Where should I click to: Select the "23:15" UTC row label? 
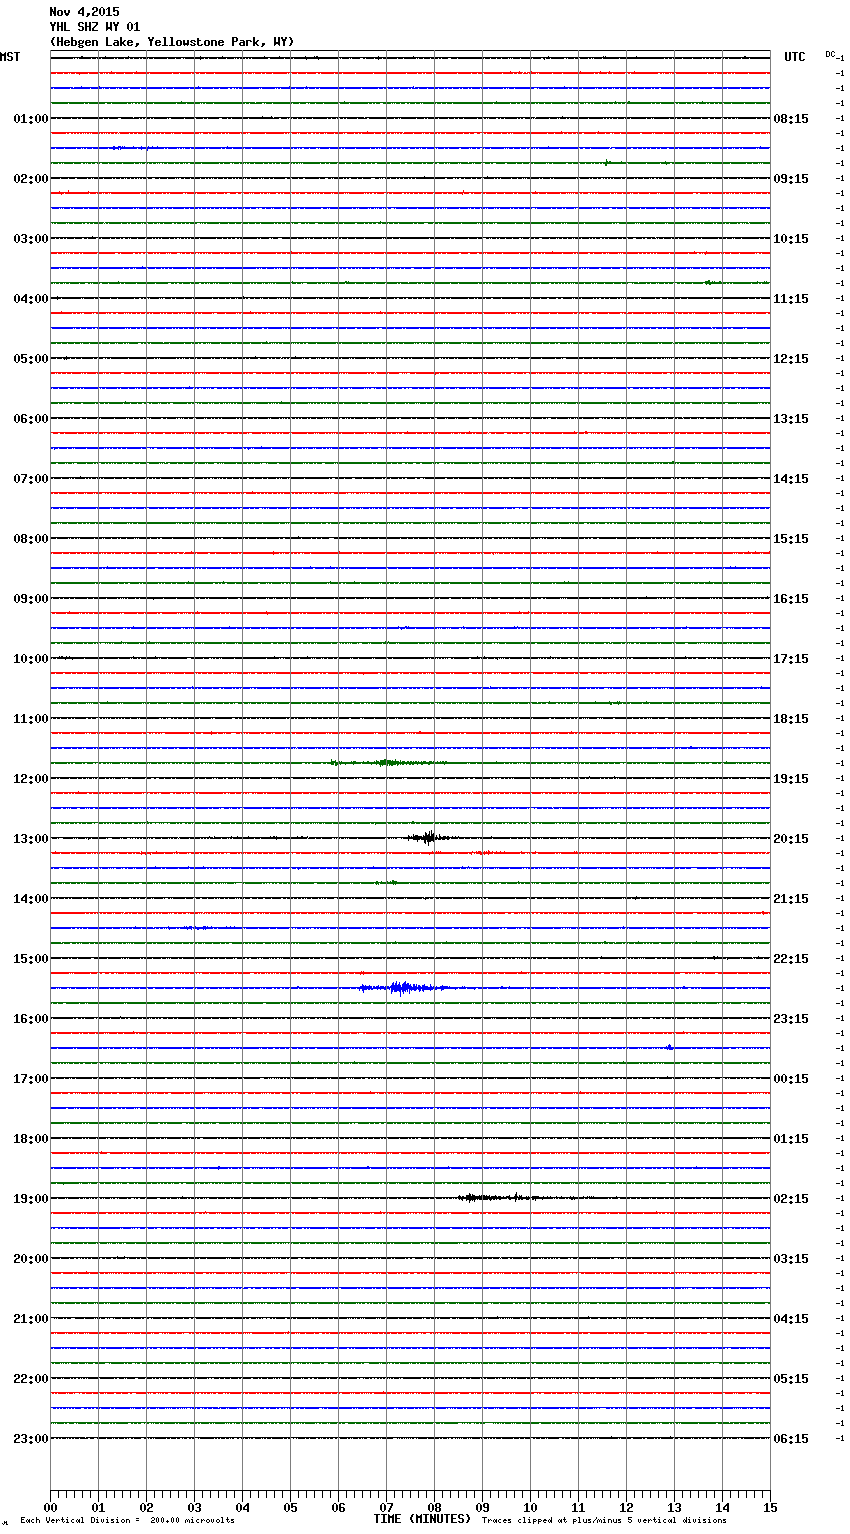coord(791,1019)
